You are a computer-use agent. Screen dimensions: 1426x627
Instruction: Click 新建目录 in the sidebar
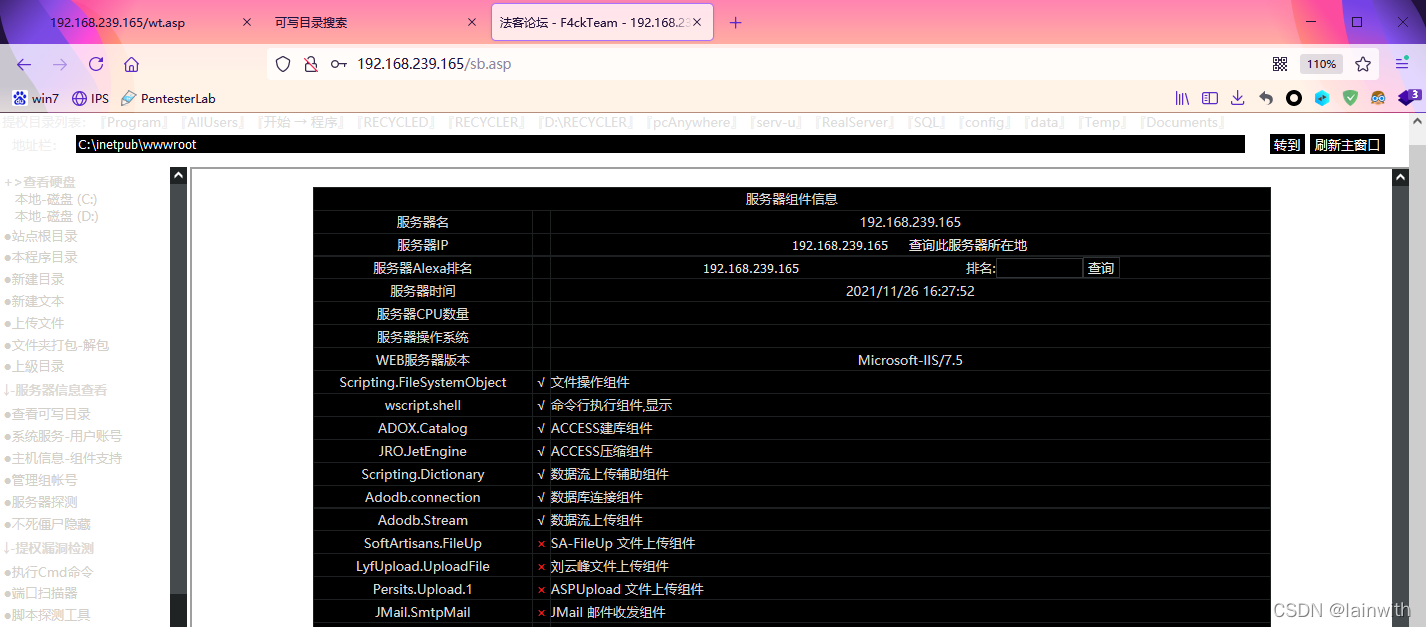pos(34,279)
